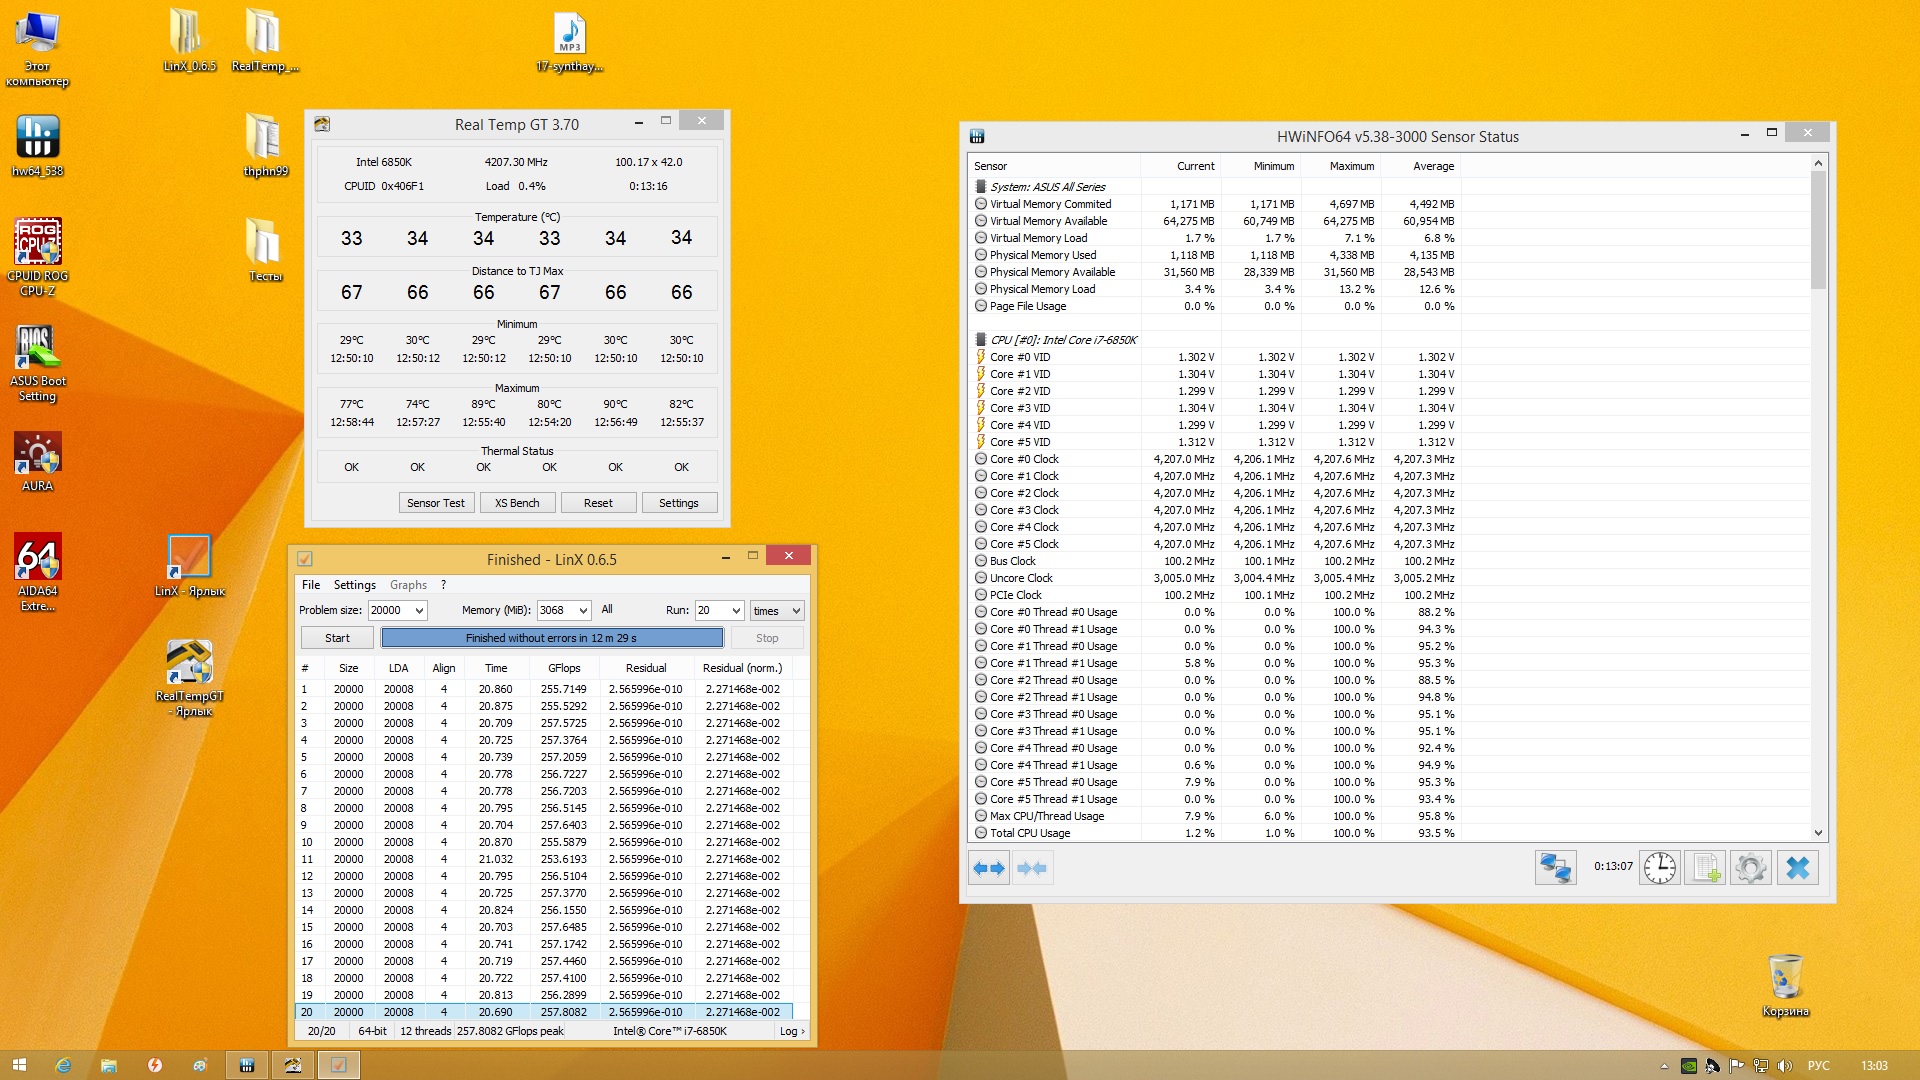Reset the HWiNFO clock timer icon
This screenshot has width=1920, height=1080.
pos(1659,868)
